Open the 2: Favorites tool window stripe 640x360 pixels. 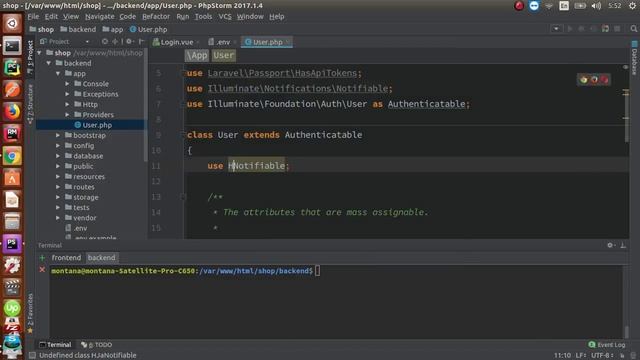pos(30,313)
